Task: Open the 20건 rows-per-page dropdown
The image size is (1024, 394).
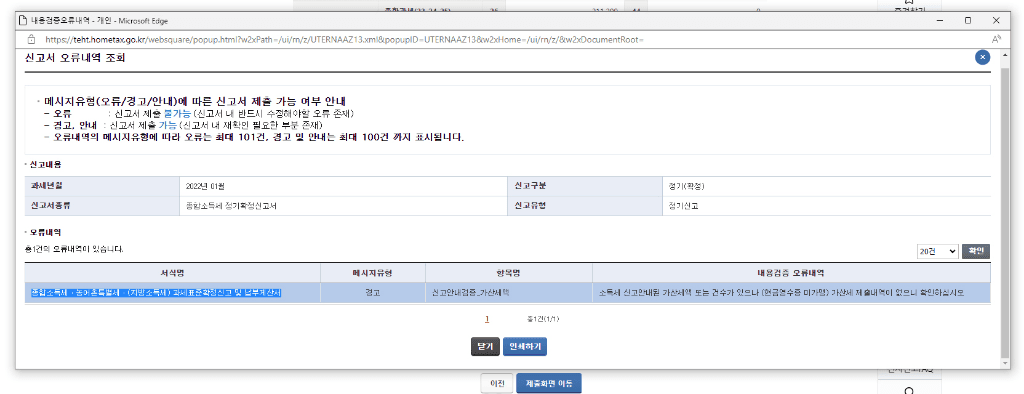Action: pos(936,252)
